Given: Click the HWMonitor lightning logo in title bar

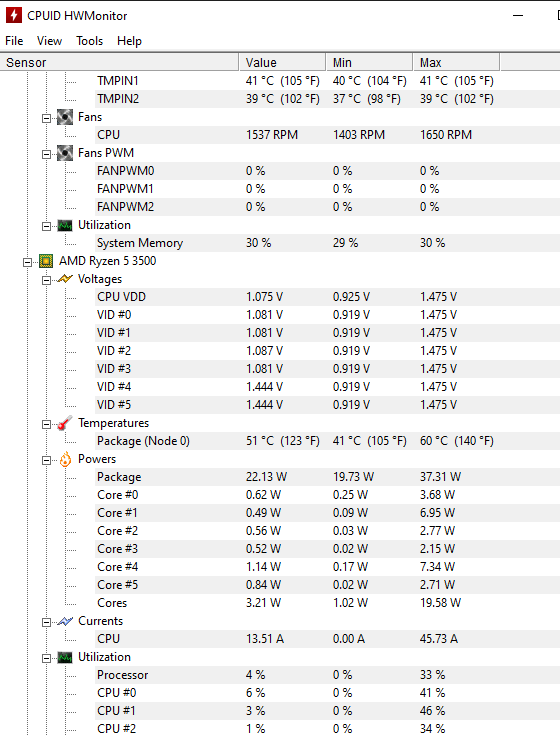Looking at the screenshot, I should coord(14,15).
